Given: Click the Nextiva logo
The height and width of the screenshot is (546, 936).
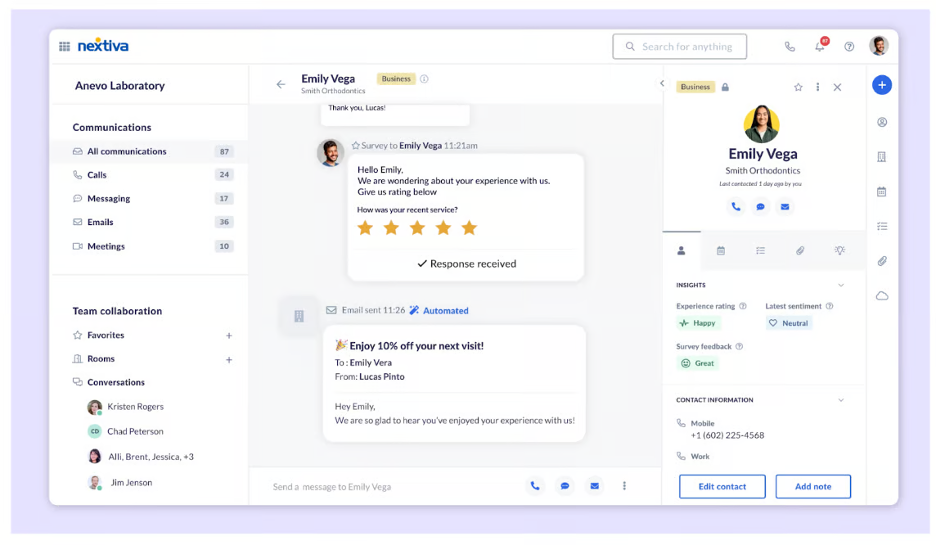Looking at the screenshot, I should click(103, 46).
